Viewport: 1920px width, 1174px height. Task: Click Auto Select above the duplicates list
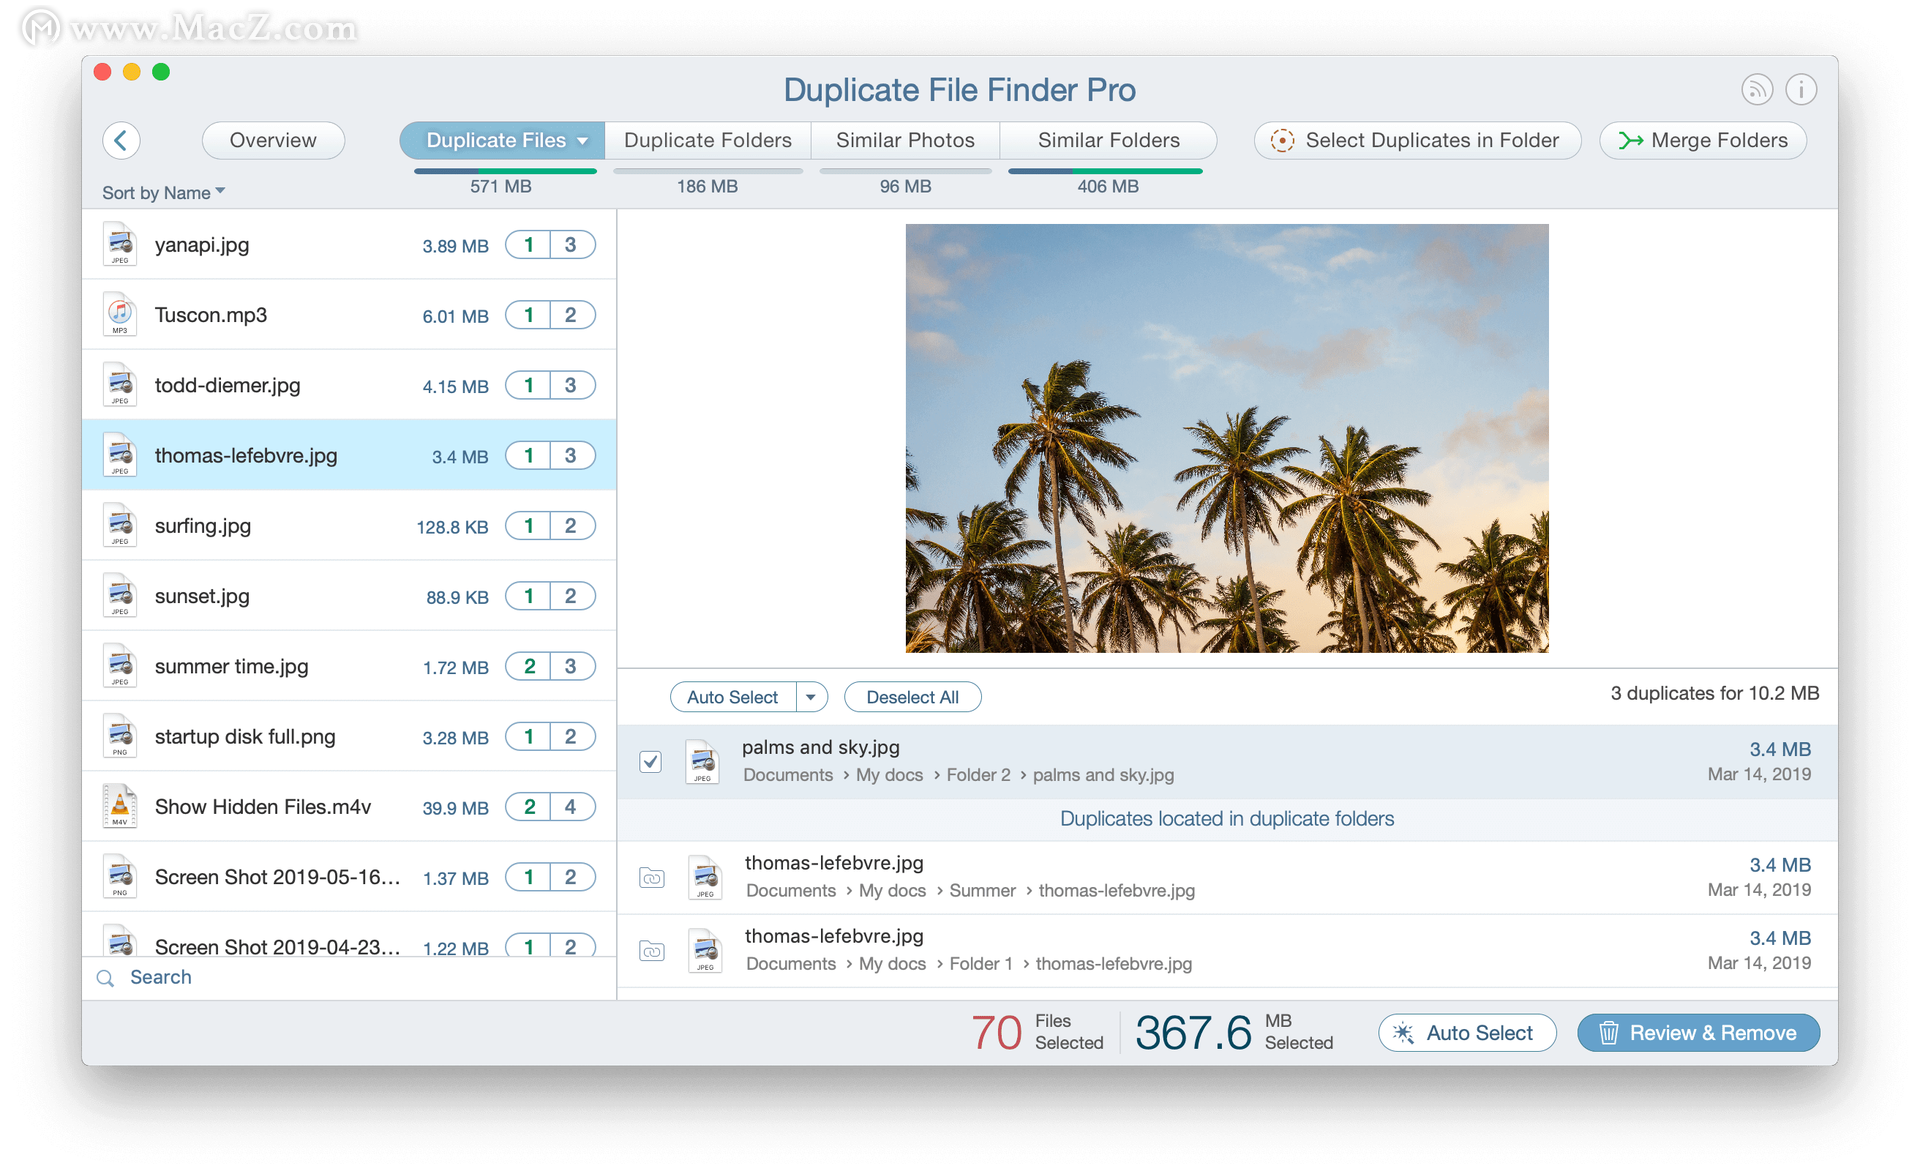[x=733, y=697]
